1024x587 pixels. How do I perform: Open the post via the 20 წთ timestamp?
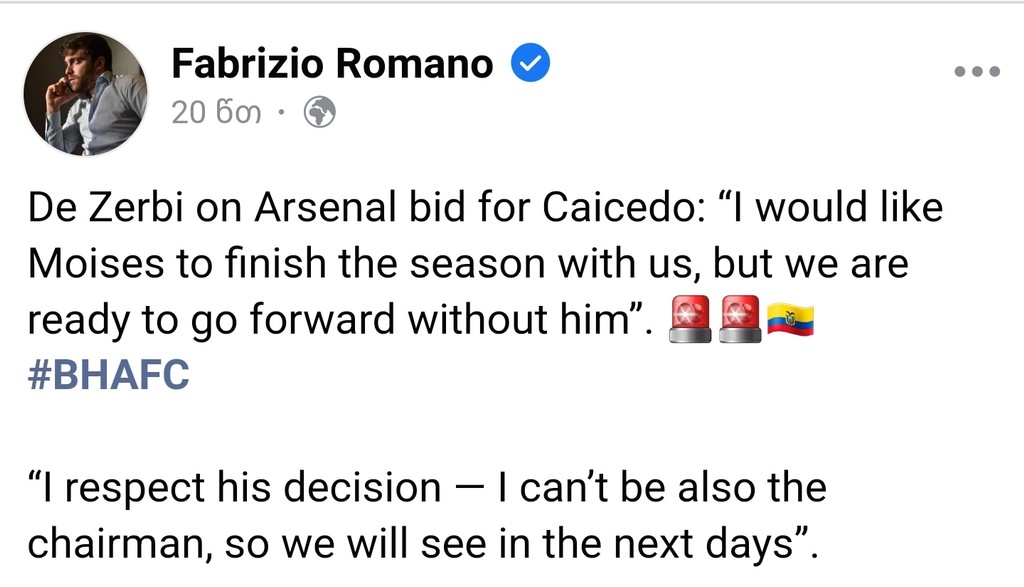pyautogui.click(x=216, y=113)
